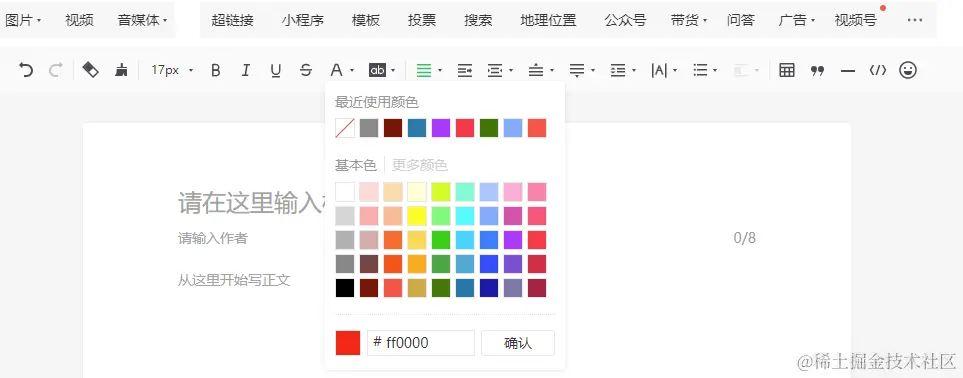Choose the black swatch in basic colors

(345, 288)
